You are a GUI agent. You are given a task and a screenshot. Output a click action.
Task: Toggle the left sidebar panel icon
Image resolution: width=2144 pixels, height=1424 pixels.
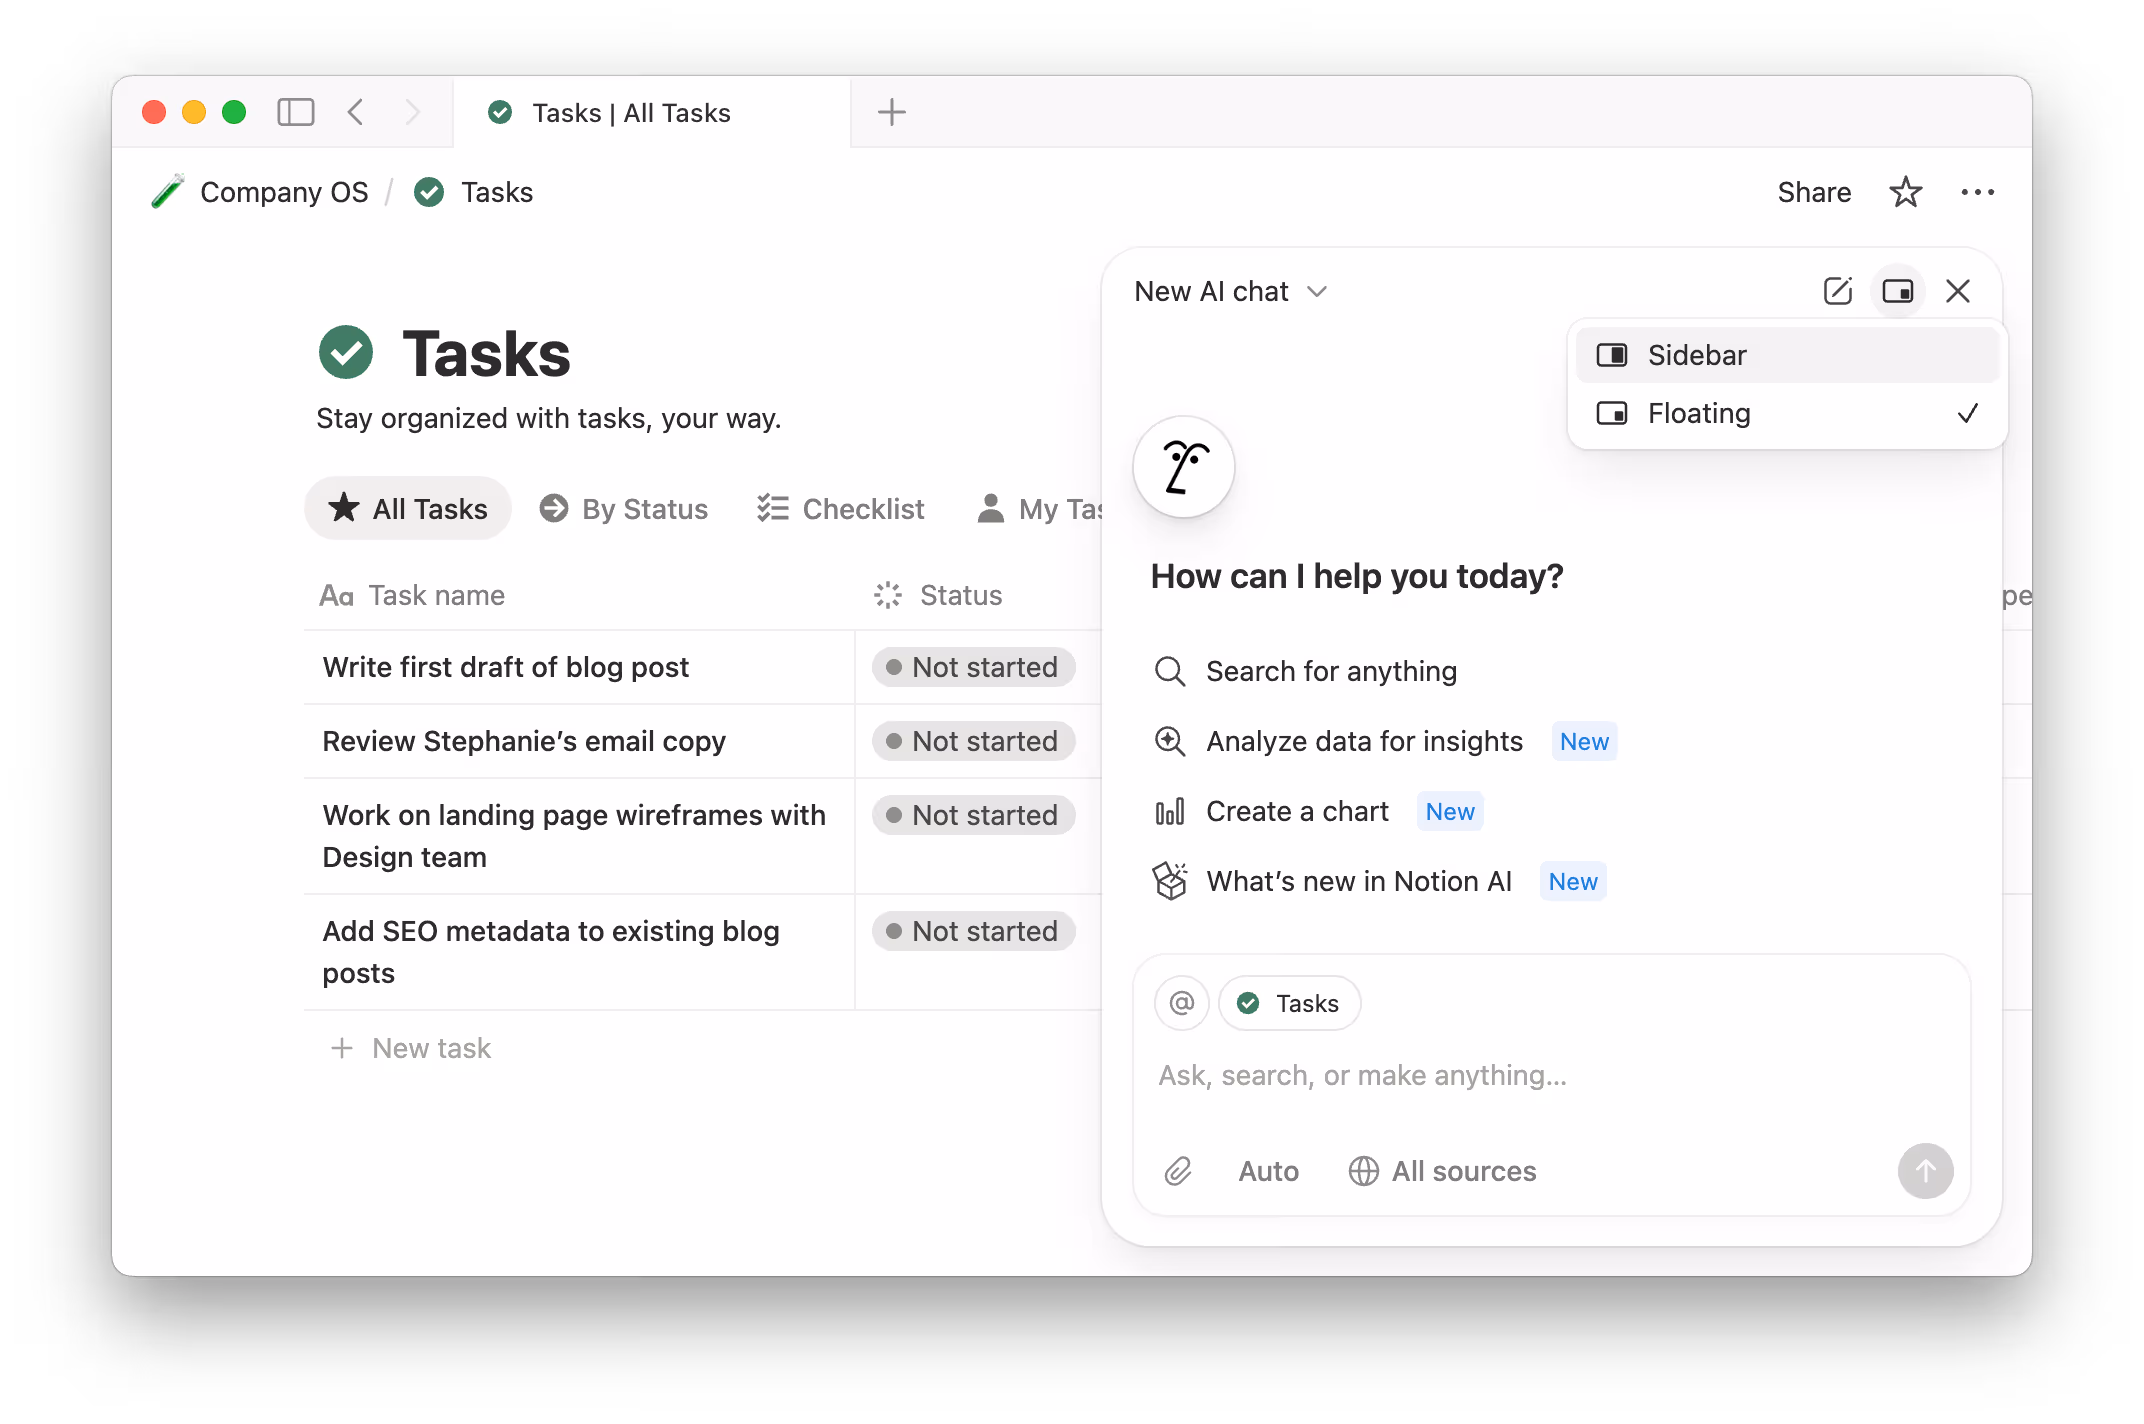295,112
